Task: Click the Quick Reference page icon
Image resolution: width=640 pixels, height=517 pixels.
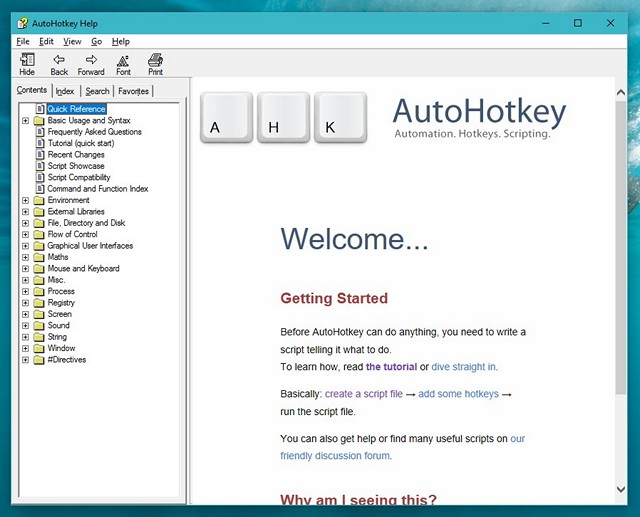Action: coord(40,109)
